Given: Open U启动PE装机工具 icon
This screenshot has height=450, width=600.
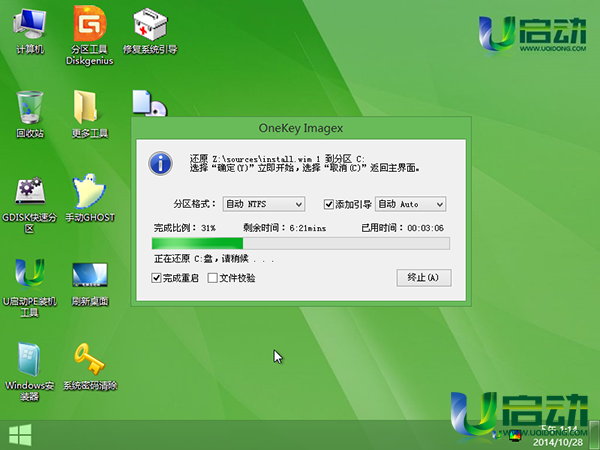Looking at the screenshot, I should [x=30, y=288].
